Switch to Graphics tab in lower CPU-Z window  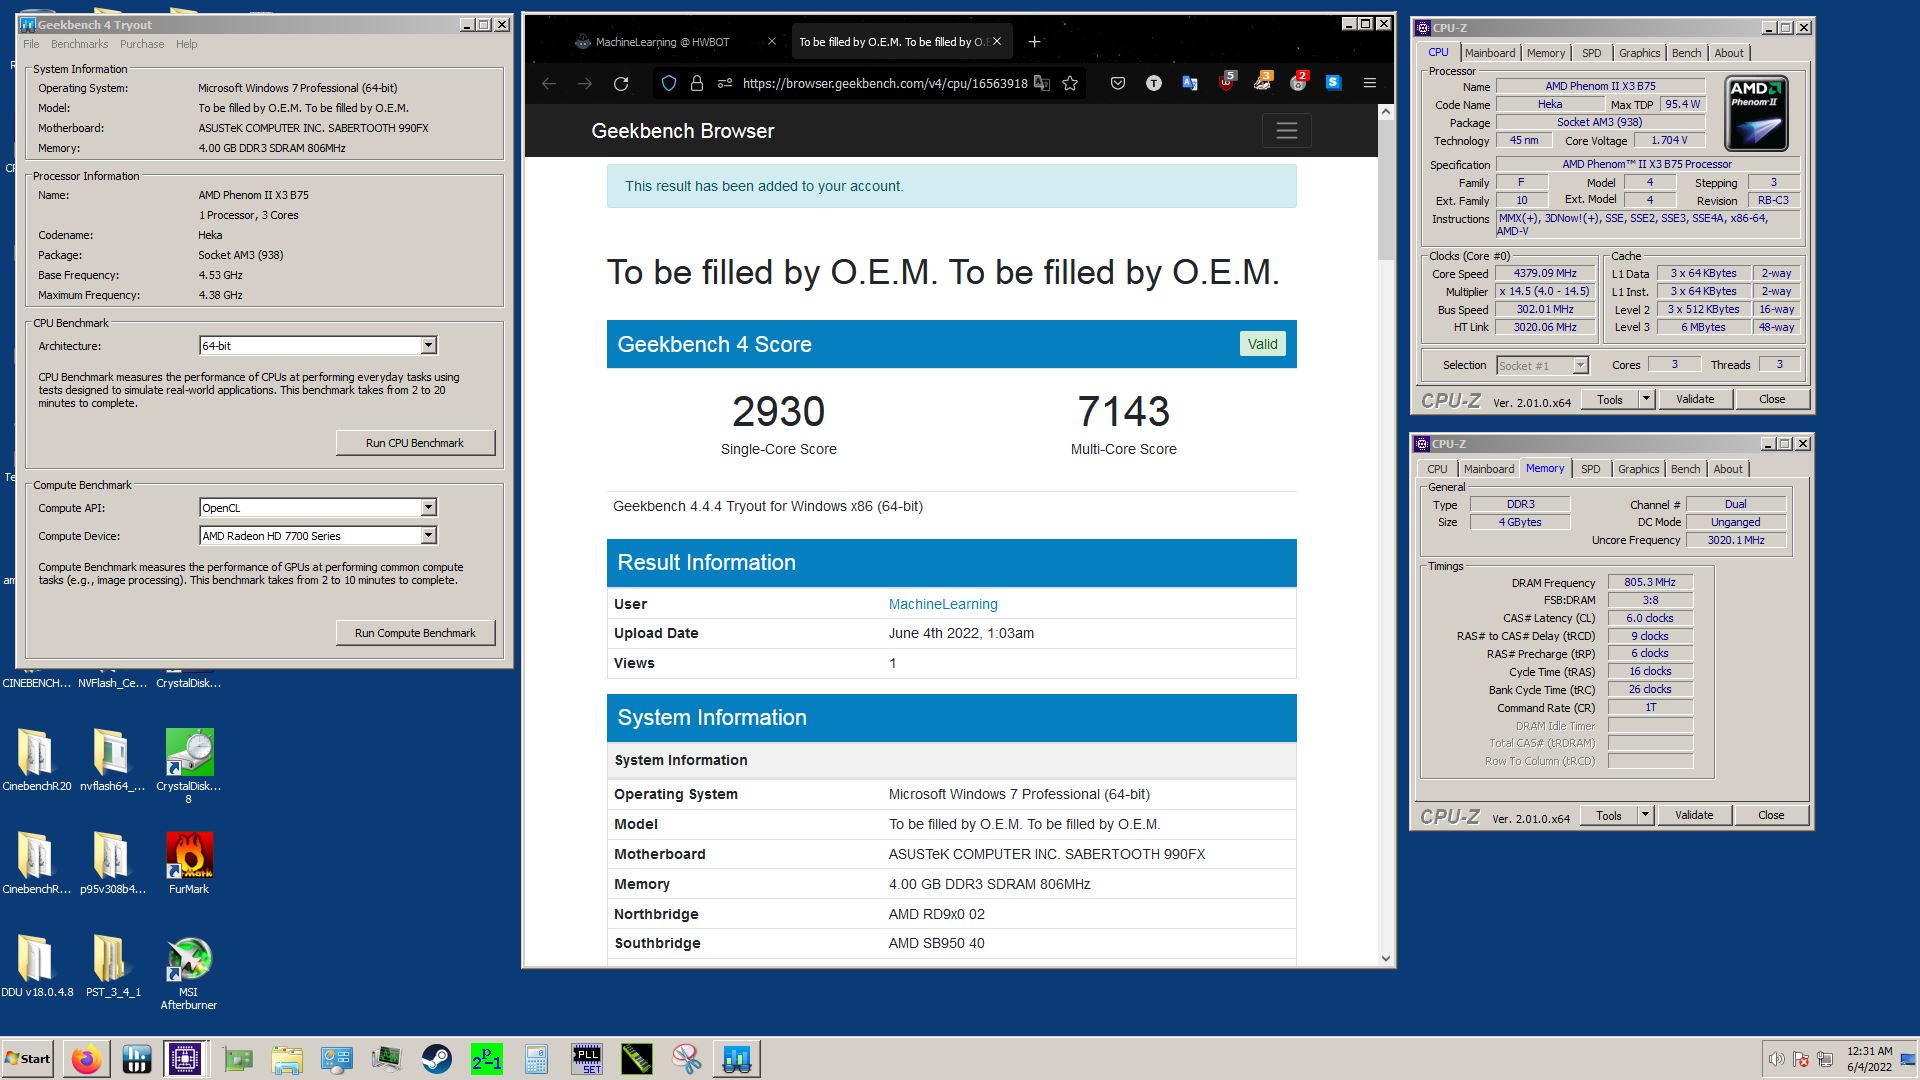(x=1638, y=469)
